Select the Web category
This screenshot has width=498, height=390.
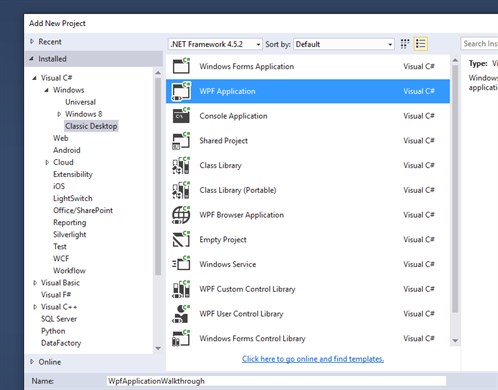tap(60, 138)
